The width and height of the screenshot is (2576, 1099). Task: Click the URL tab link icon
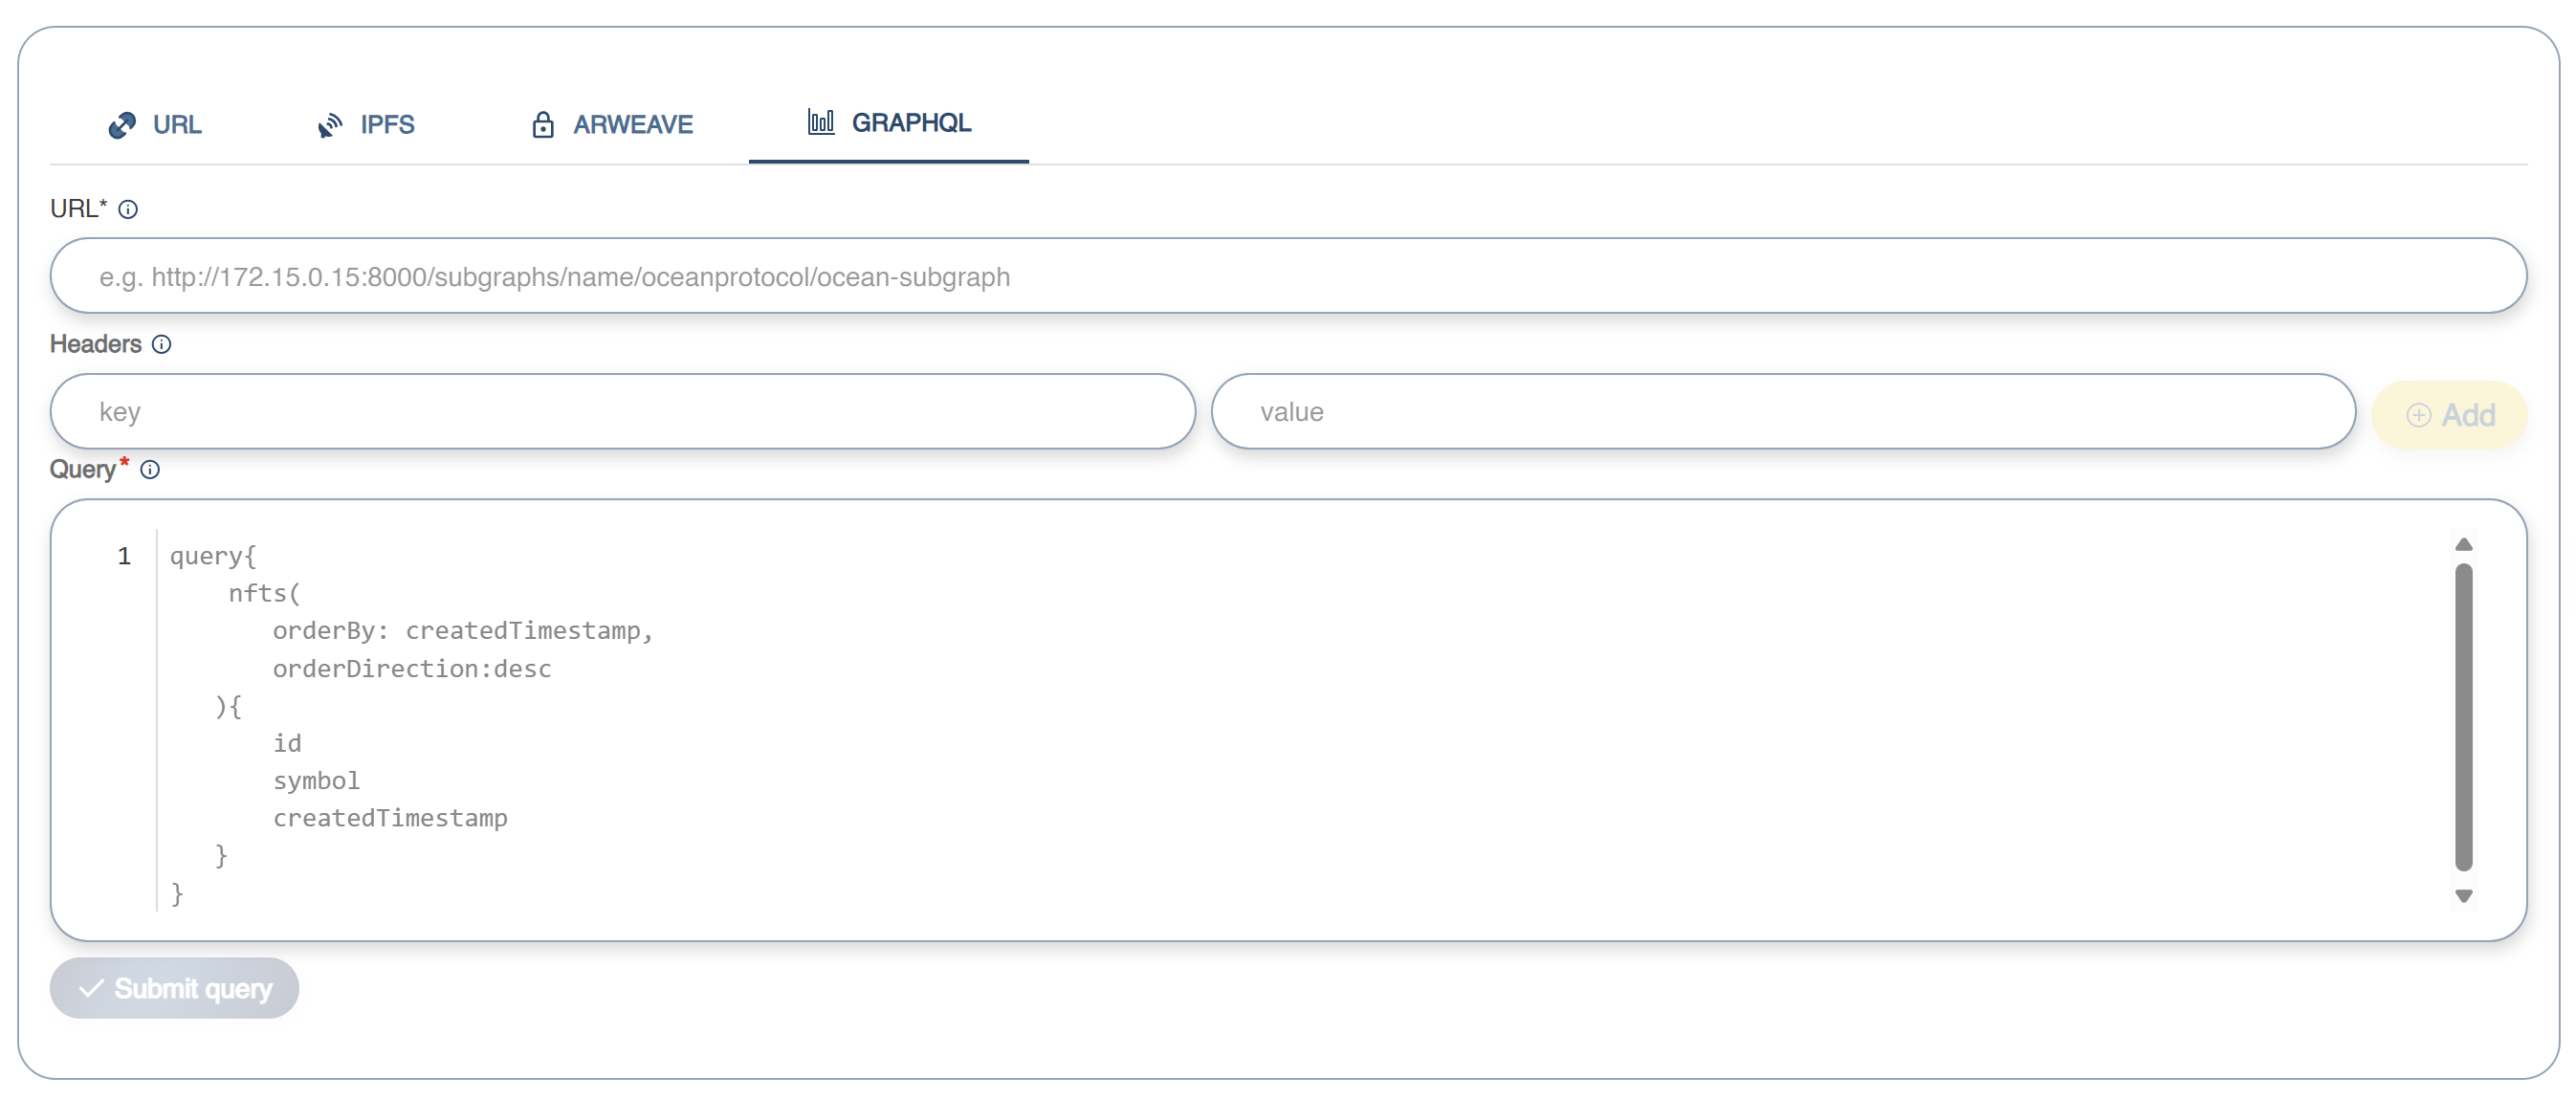point(122,125)
